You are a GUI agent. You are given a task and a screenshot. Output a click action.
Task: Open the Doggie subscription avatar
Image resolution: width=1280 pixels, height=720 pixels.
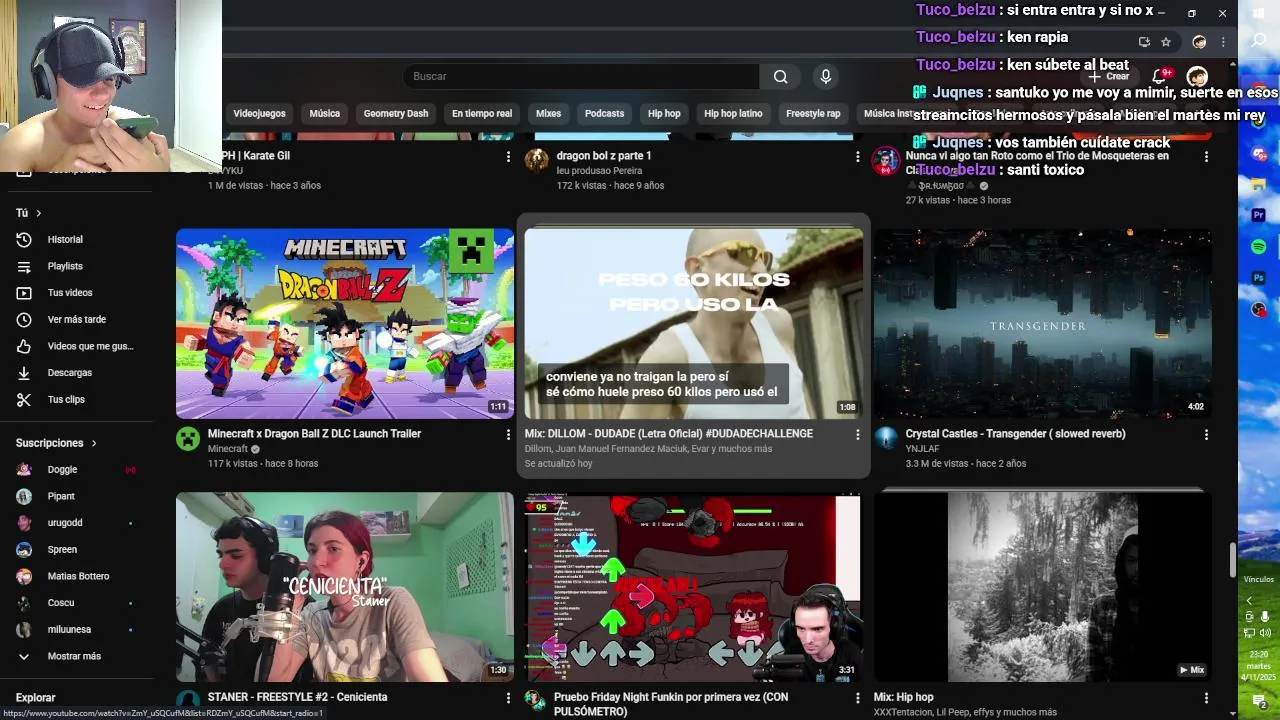pyautogui.click(x=24, y=470)
